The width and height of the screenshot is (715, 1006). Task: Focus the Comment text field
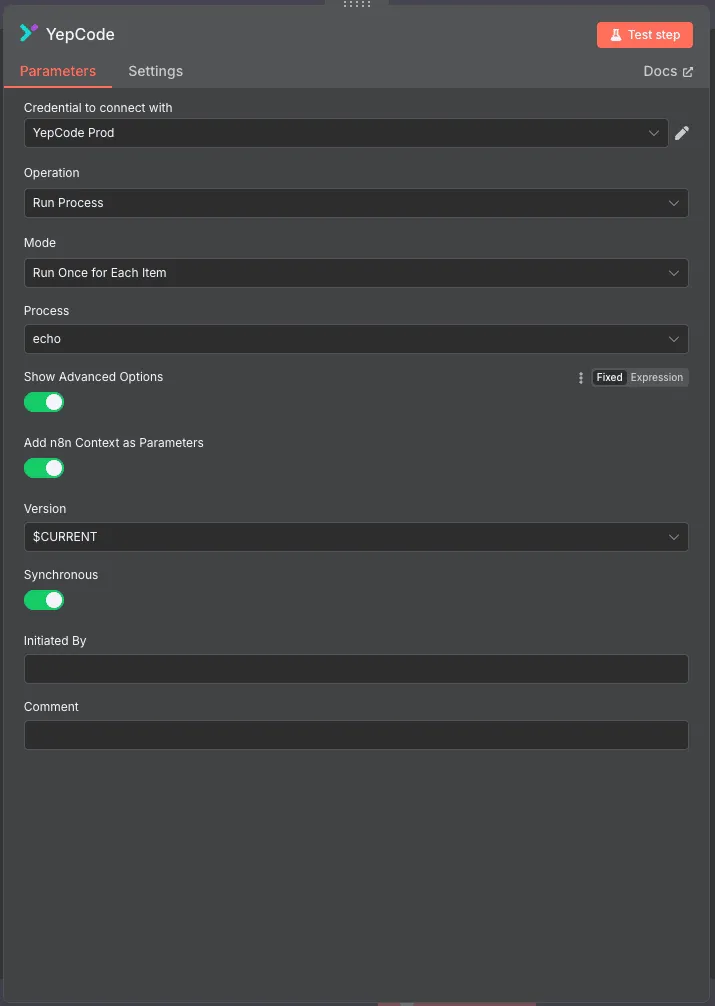[x=356, y=735]
